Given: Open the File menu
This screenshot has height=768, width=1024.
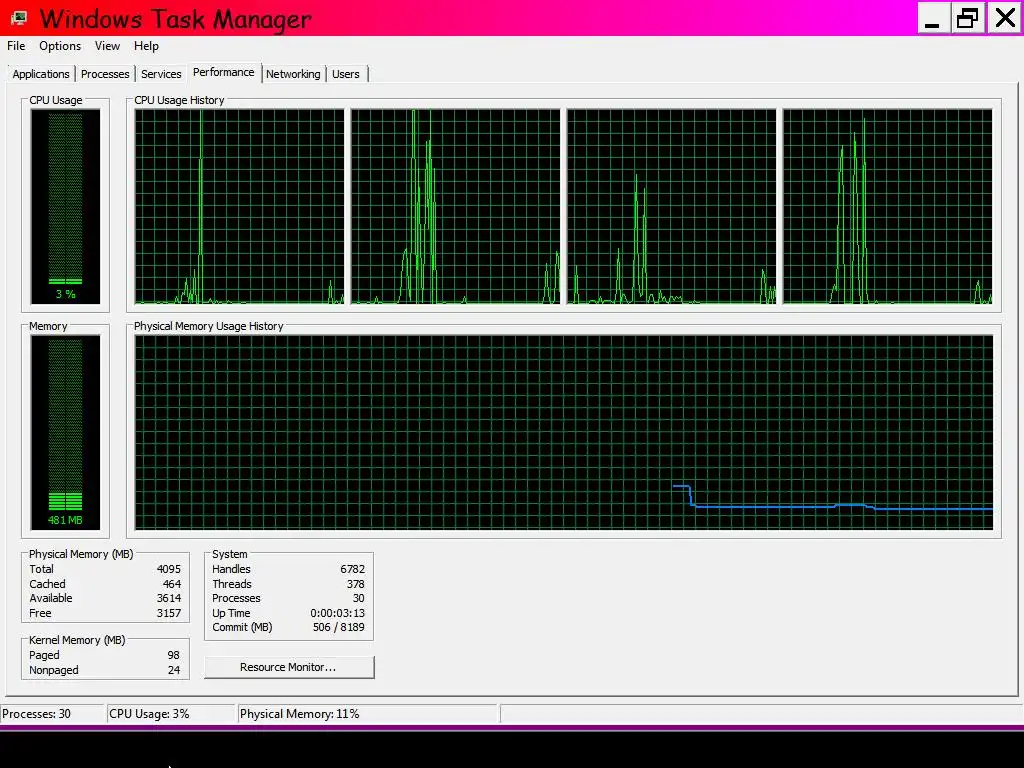Looking at the screenshot, I should pyautogui.click(x=16, y=46).
